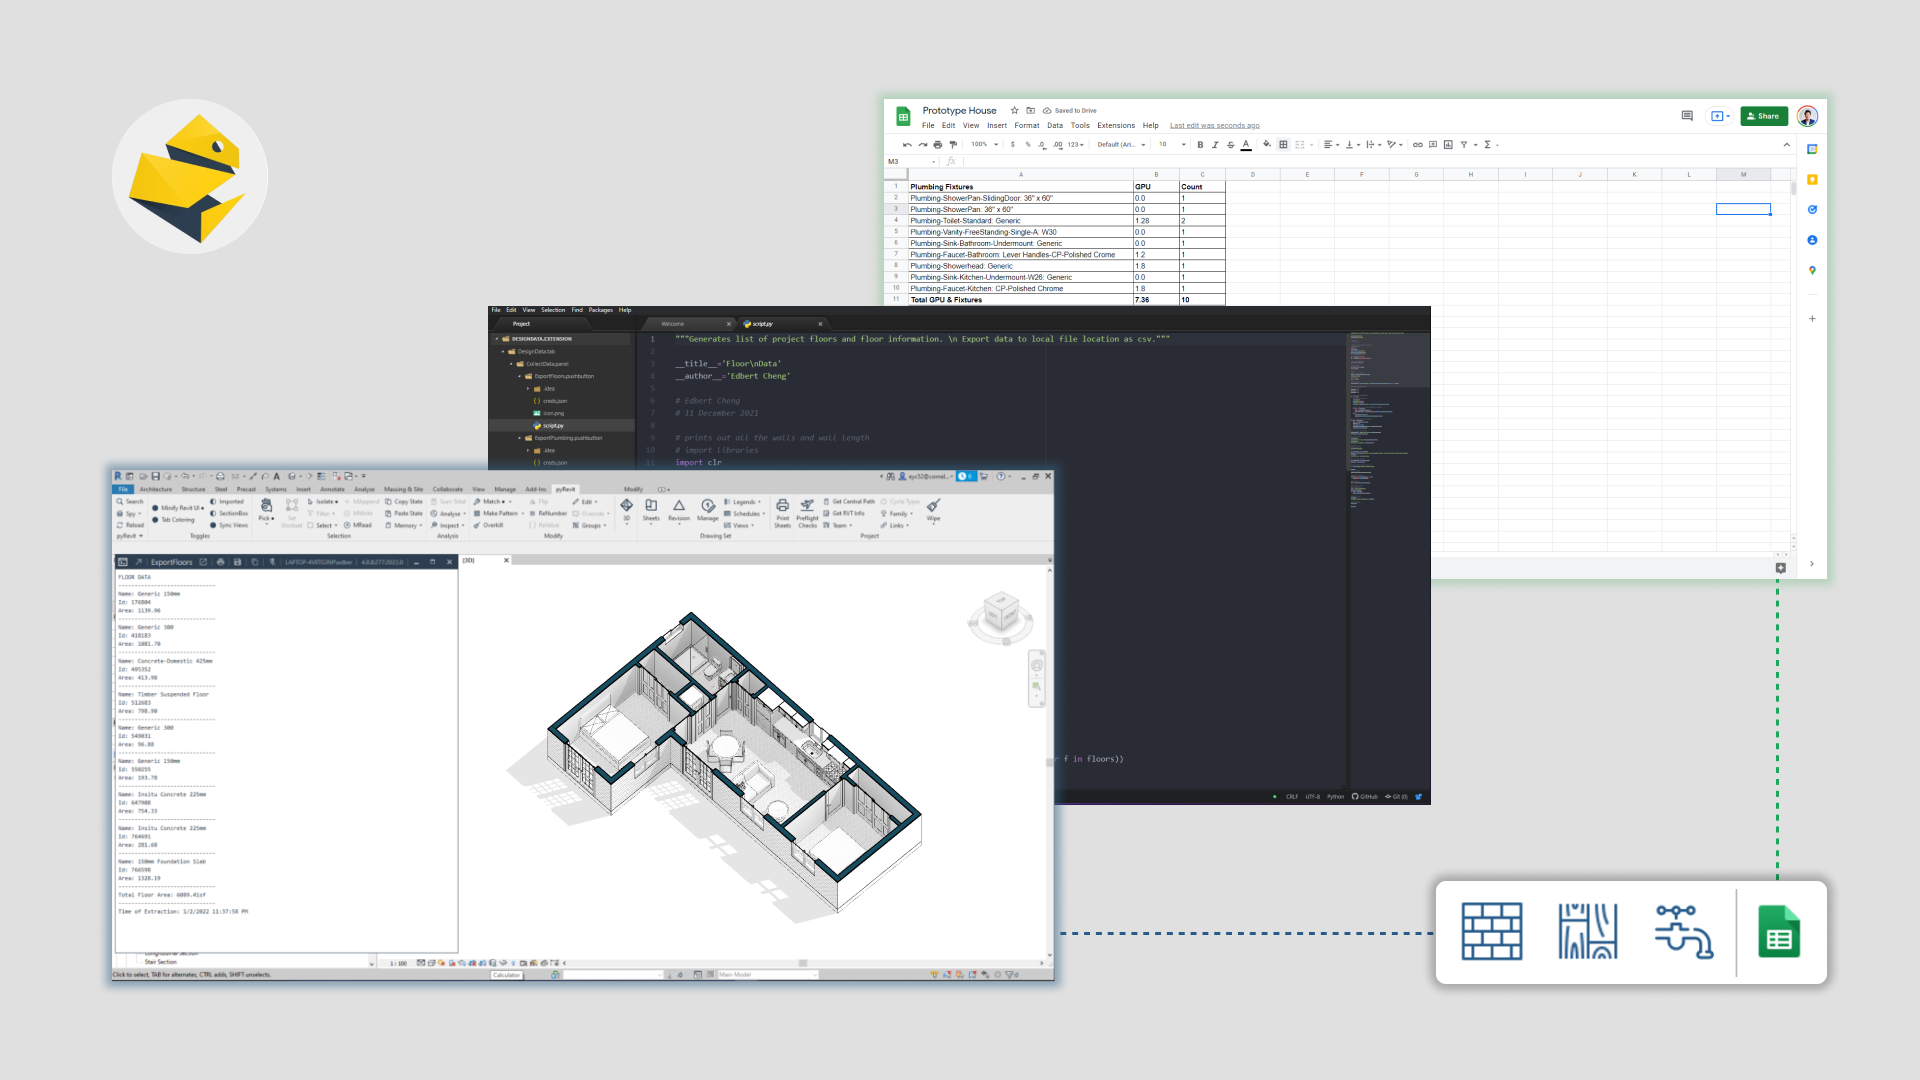Open the Format menu in Sheets
The height and width of the screenshot is (1080, 1920).
(1027, 126)
